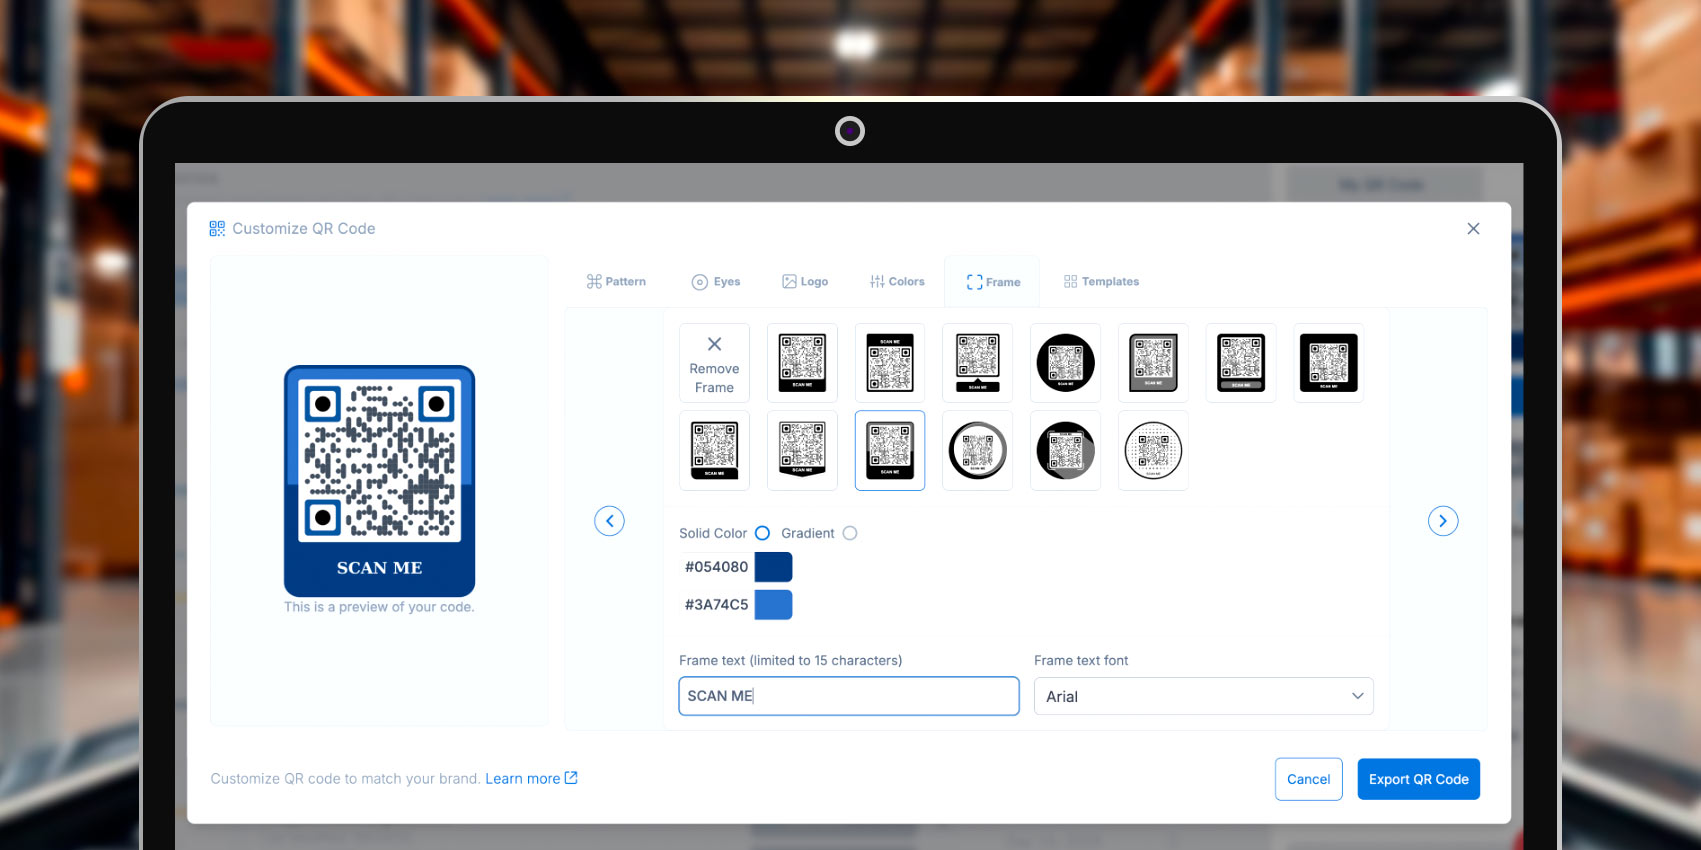Choose last thick black frame in first row
This screenshot has width=1701, height=850.
point(1329,363)
